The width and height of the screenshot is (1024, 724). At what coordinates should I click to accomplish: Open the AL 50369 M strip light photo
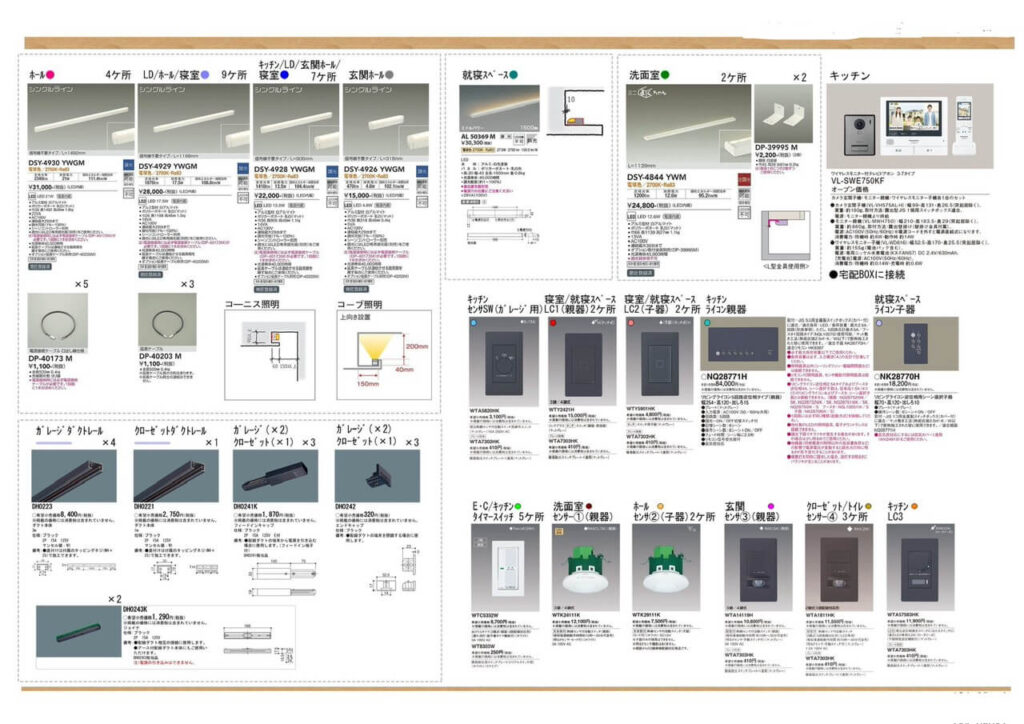500,108
